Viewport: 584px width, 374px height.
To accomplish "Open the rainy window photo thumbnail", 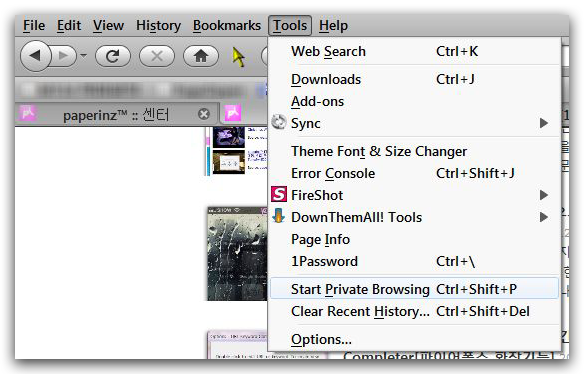I will tap(237, 254).
